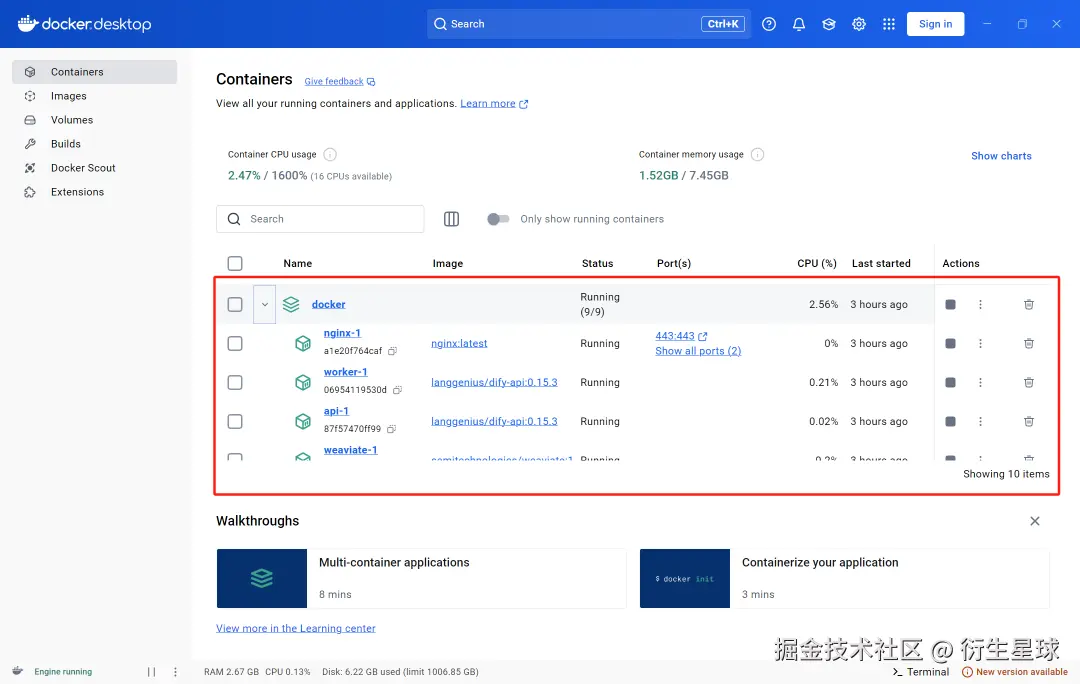Image resolution: width=1080 pixels, height=684 pixels.
Task: Open the notifications bell
Action: point(799,24)
